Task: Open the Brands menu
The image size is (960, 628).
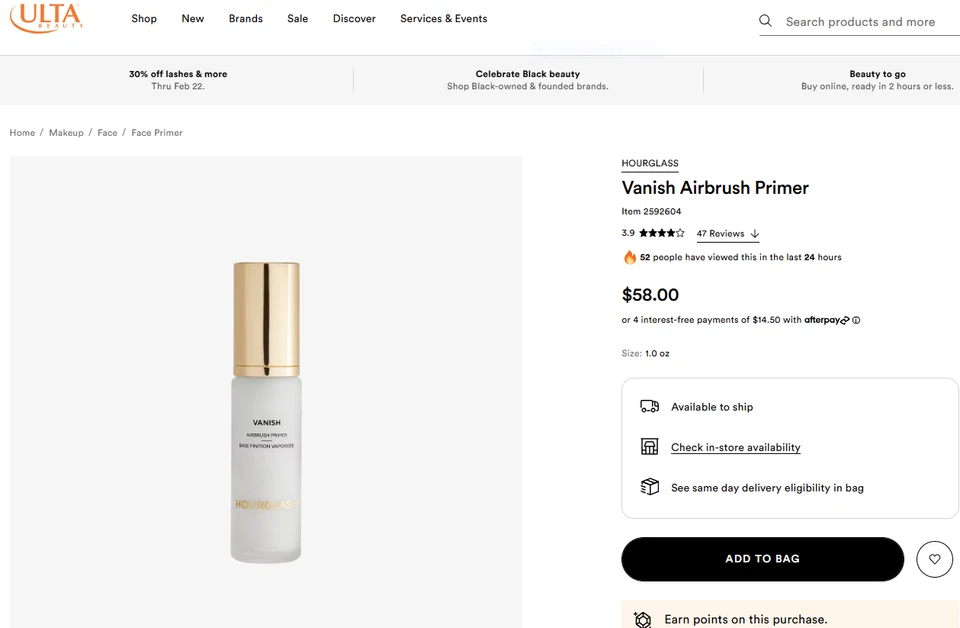Action: (x=245, y=19)
